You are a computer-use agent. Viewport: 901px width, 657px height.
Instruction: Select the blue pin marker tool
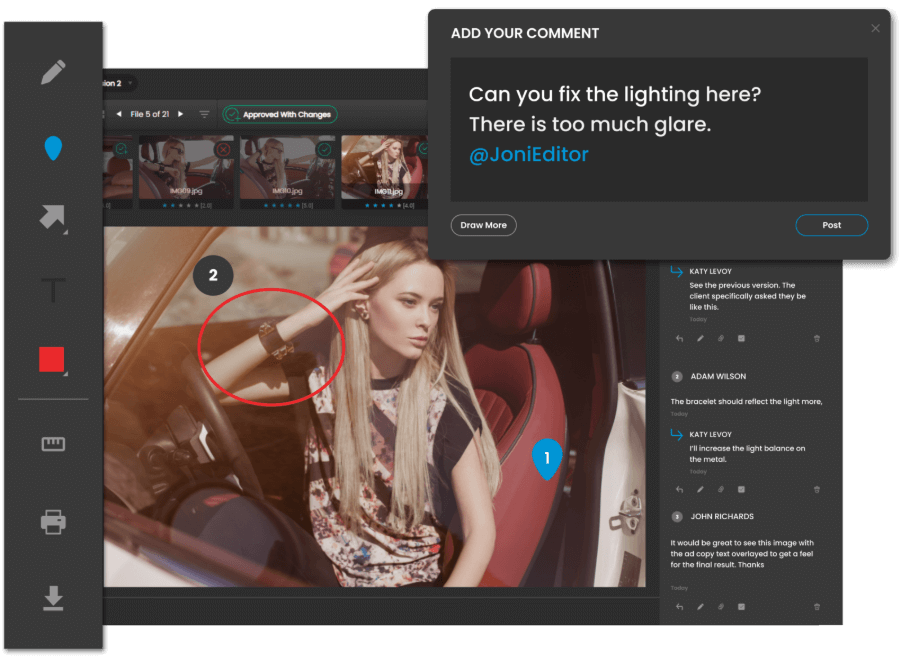click(53, 149)
